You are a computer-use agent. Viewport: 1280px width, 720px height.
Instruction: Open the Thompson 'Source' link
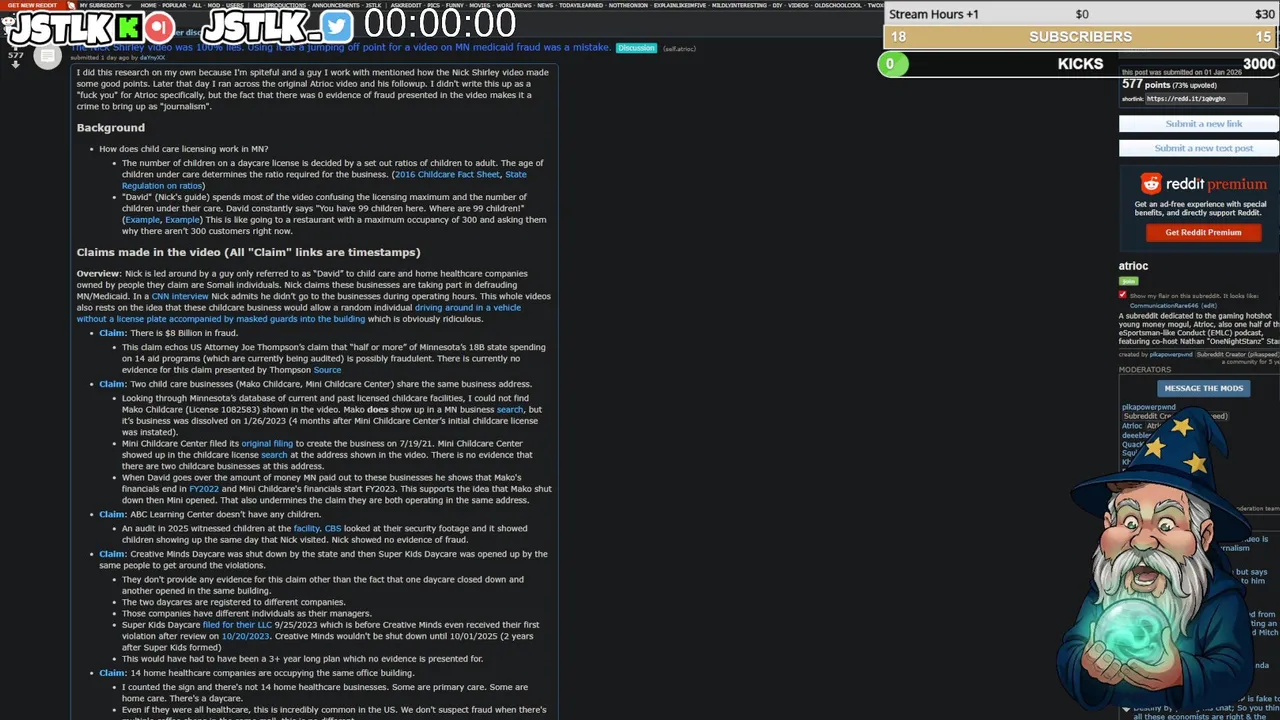point(327,370)
